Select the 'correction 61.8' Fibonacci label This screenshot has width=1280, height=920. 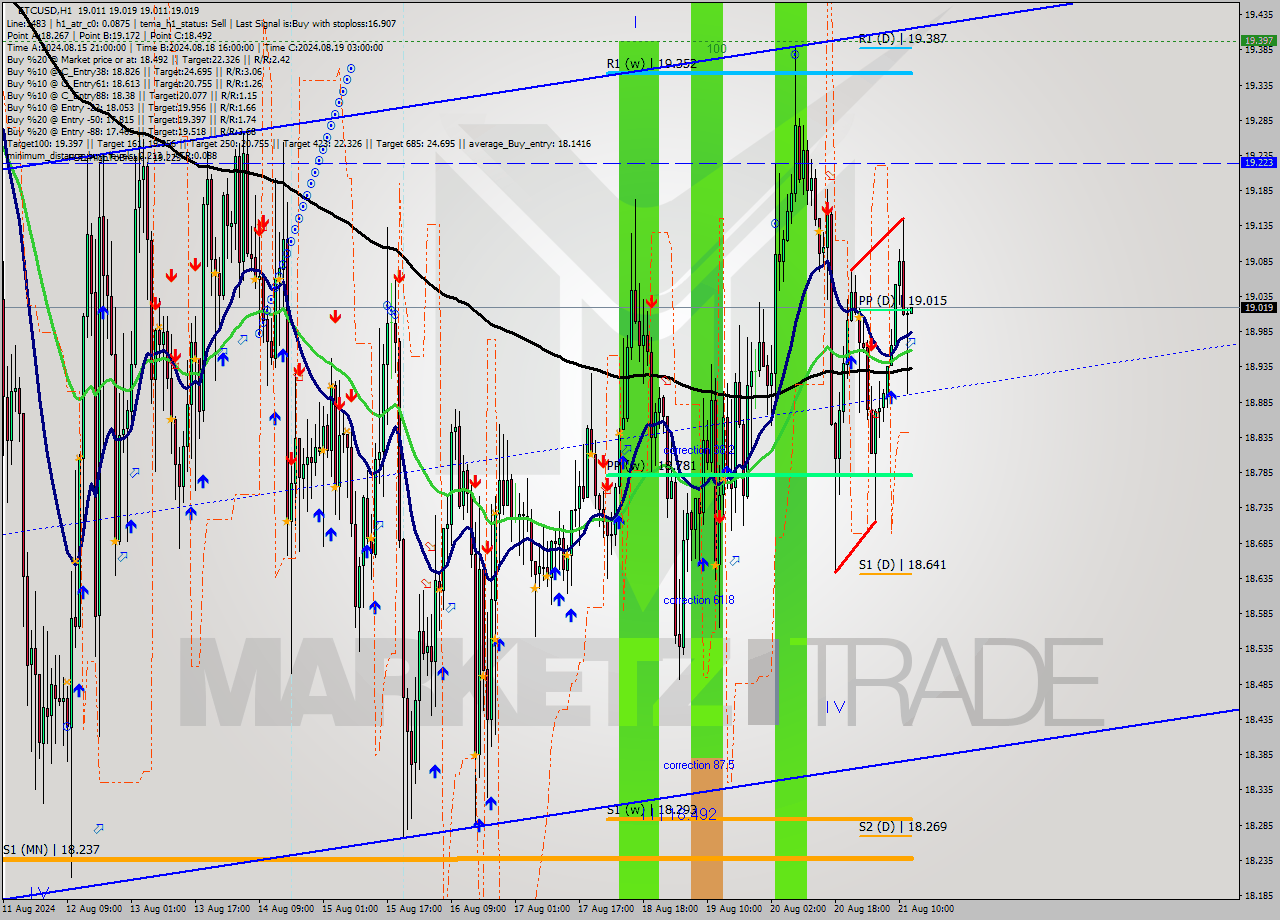tap(699, 600)
